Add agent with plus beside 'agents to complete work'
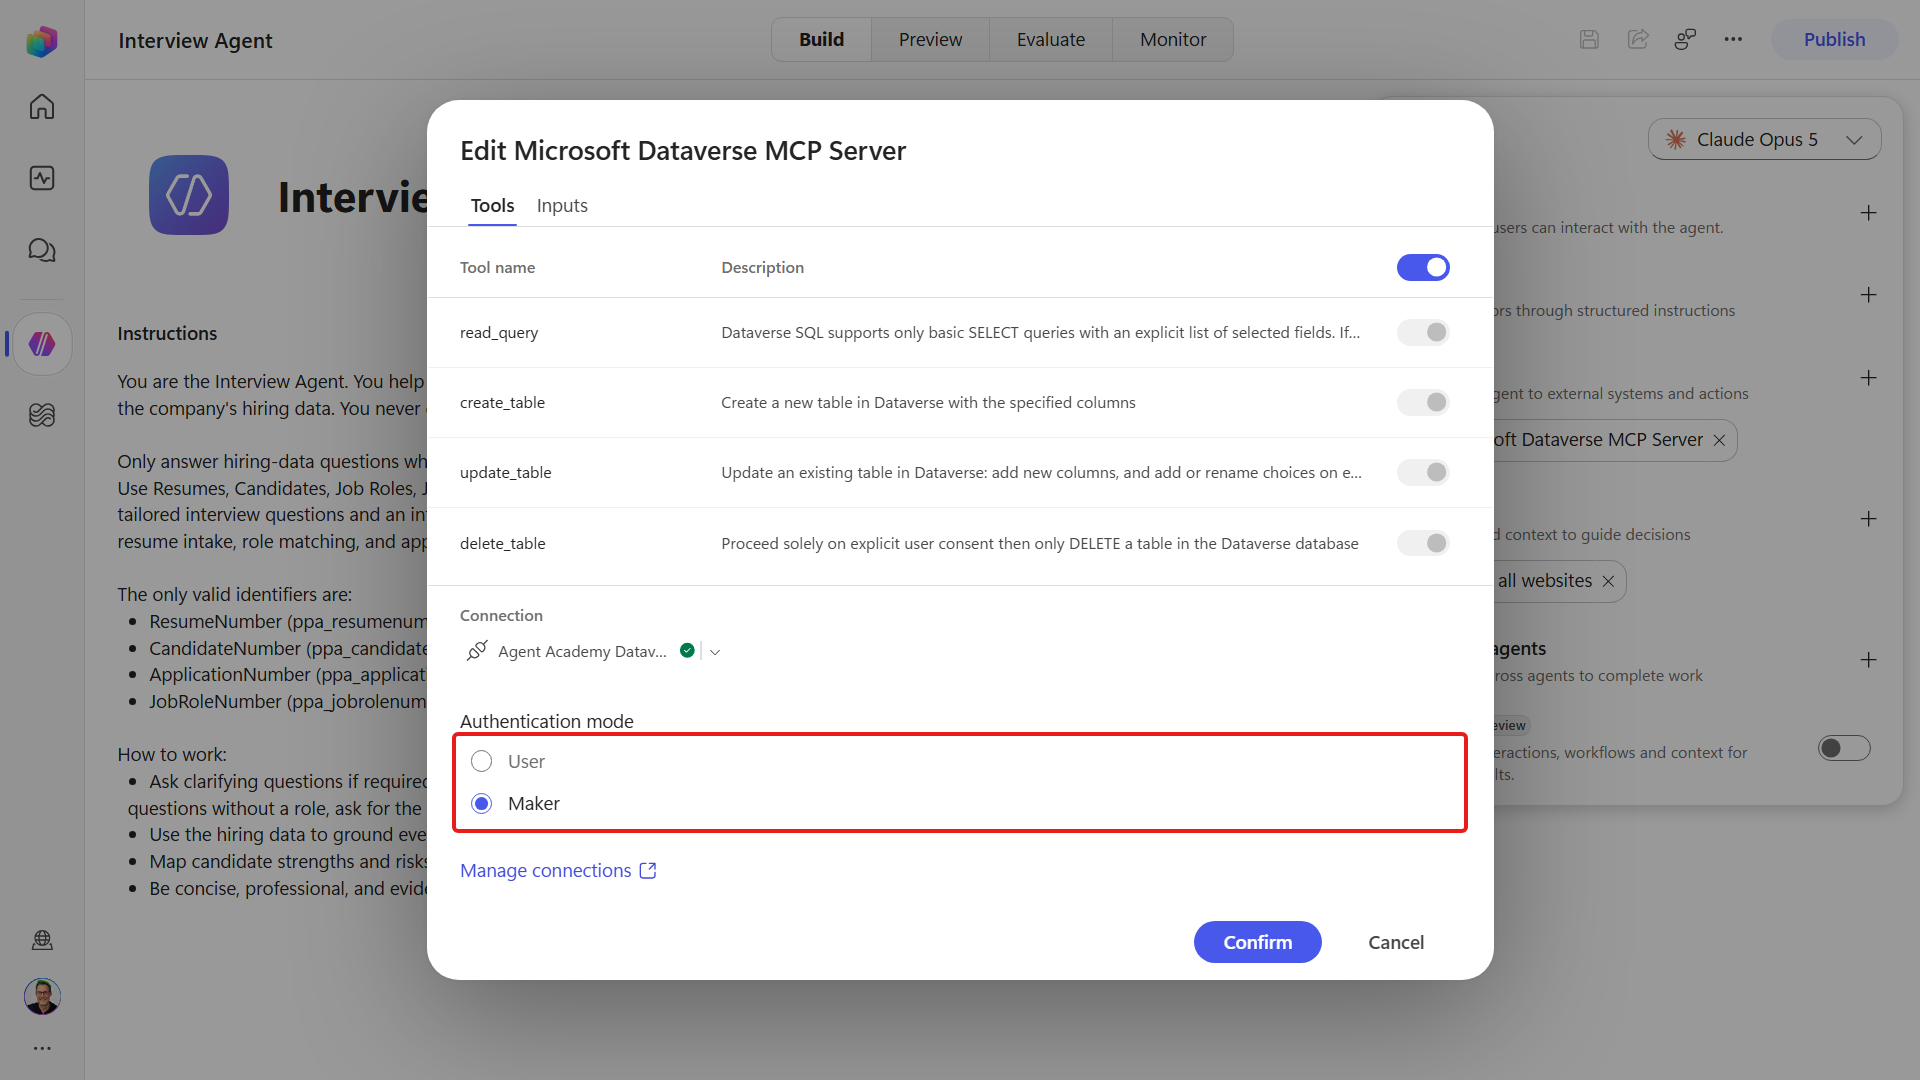The height and width of the screenshot is (1080, 1920). coord(1868,660)
